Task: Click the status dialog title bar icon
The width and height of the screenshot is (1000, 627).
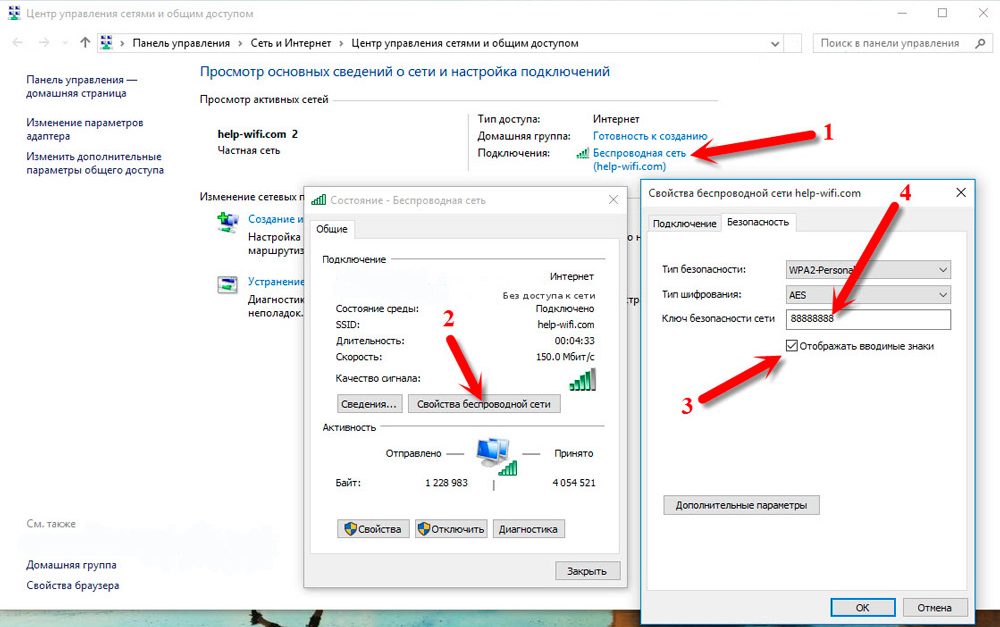Action: 318,200
